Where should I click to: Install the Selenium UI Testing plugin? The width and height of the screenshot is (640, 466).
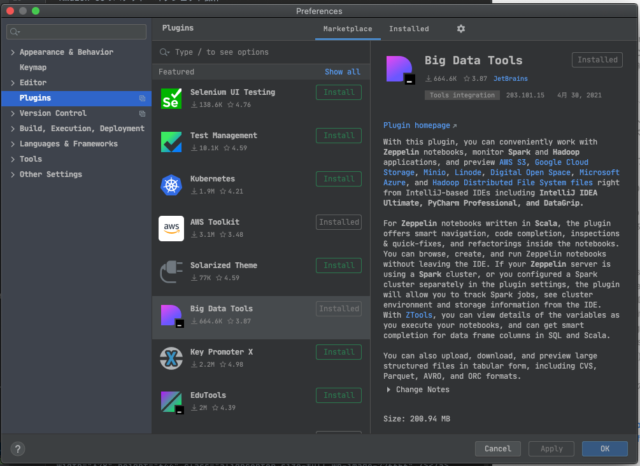[339, 92]
